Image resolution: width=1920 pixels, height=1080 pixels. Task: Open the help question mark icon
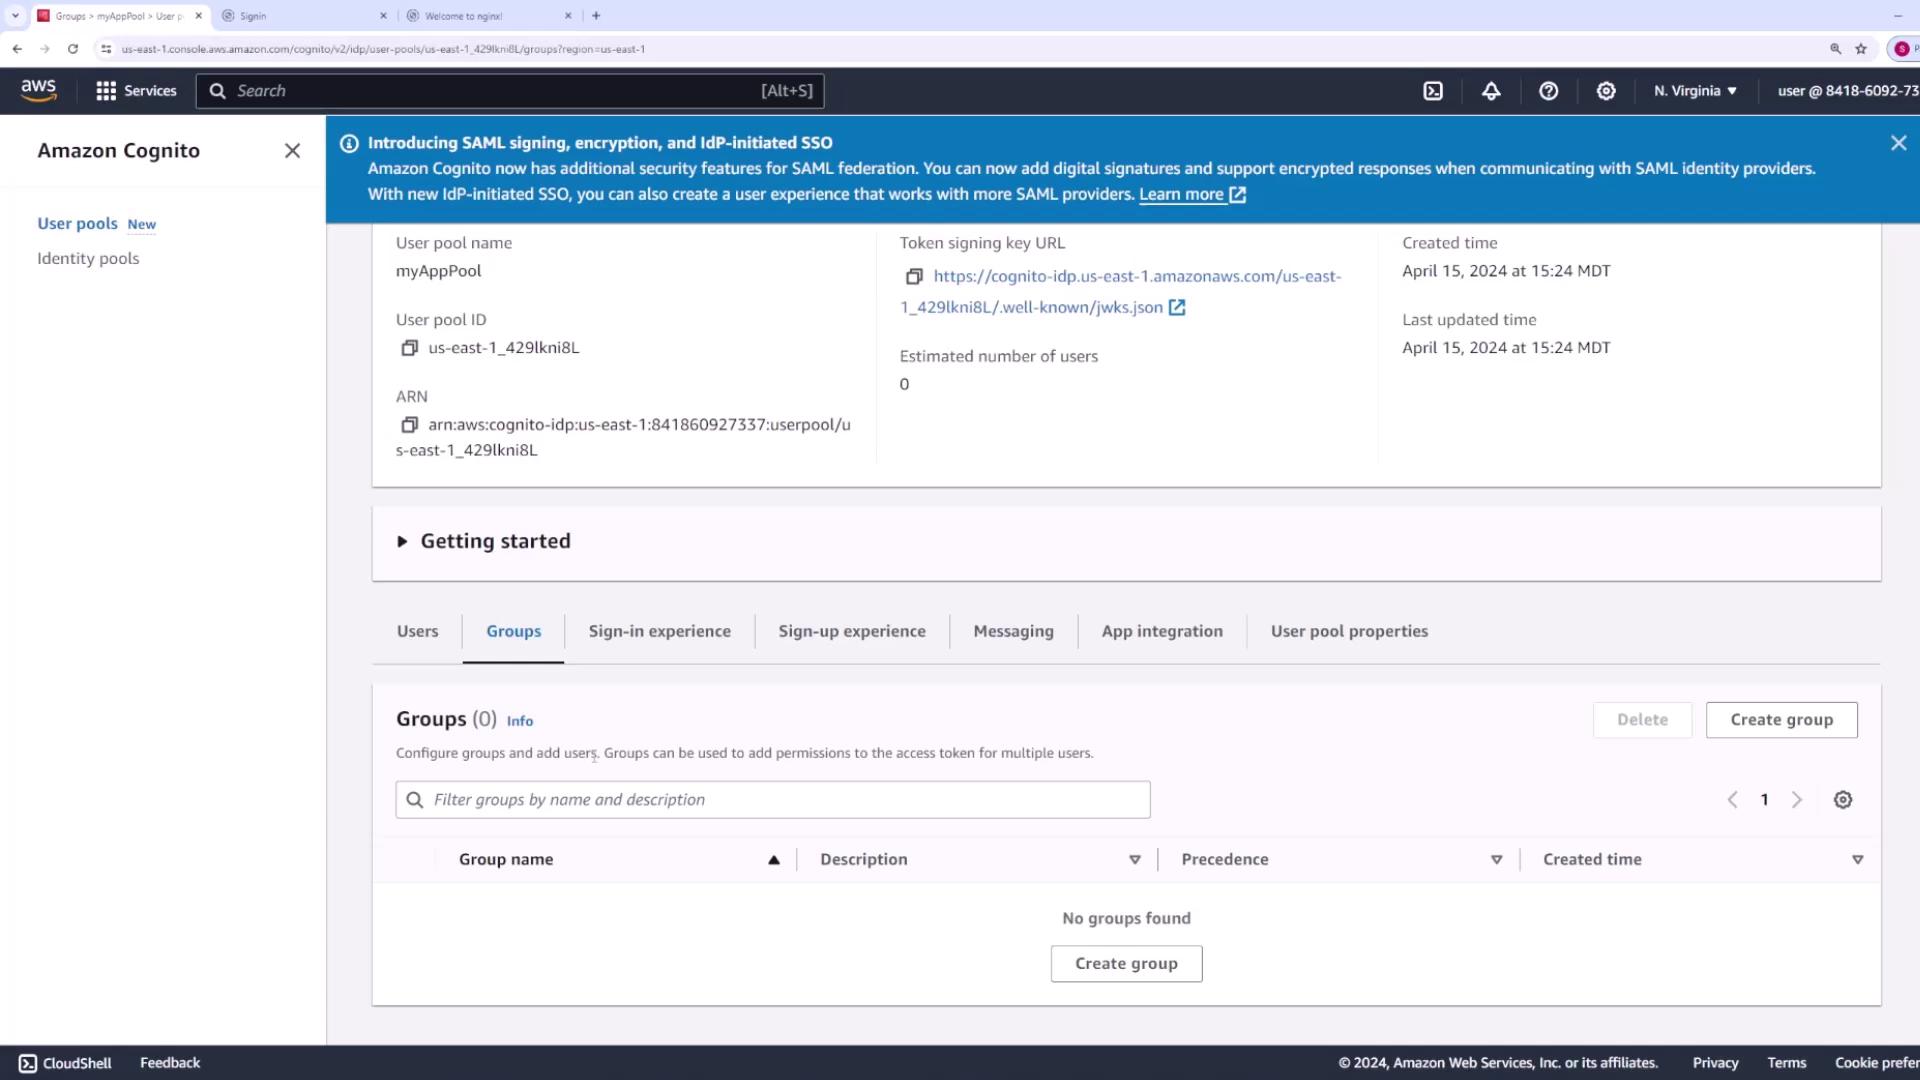point(1548,91)
